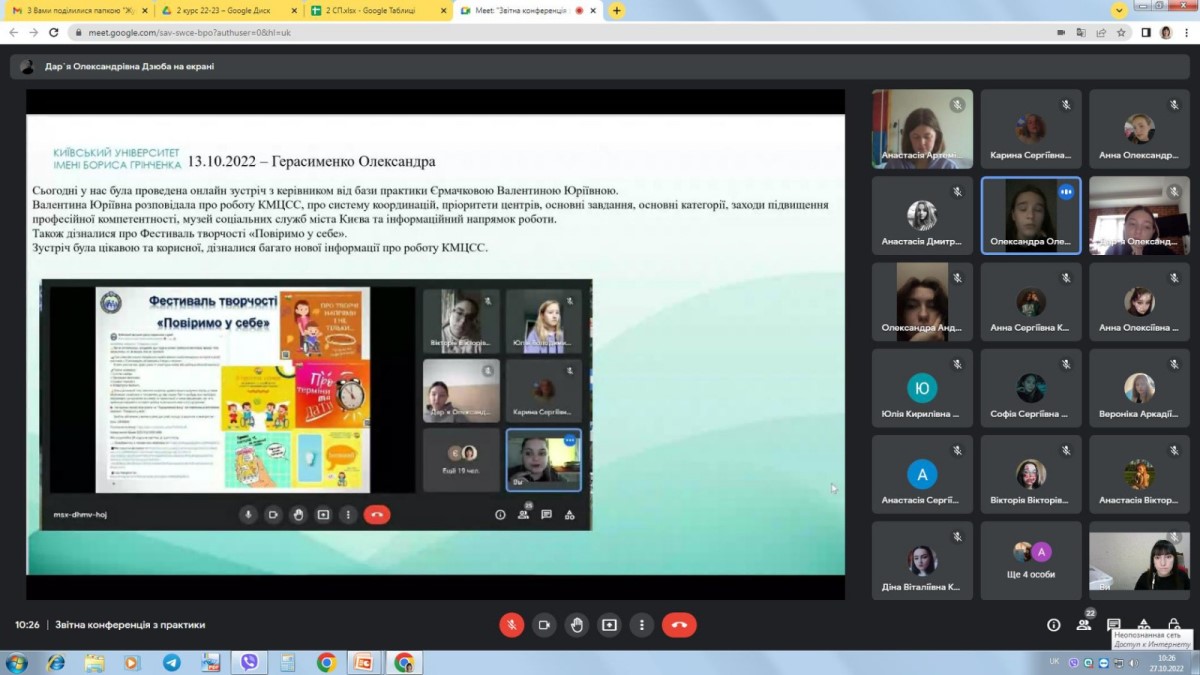This screenshot has width=1200, height=675.
Task: Open a new browser tab
Action: 617,10
